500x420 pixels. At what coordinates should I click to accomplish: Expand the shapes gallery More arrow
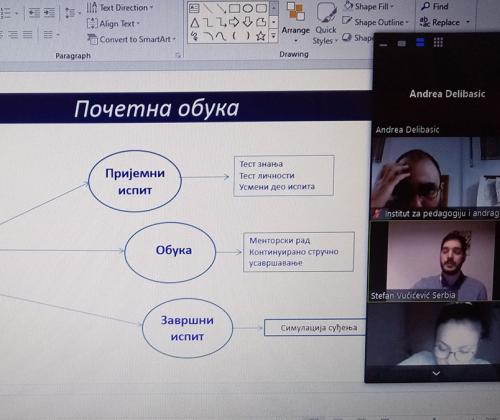[273, 35]
